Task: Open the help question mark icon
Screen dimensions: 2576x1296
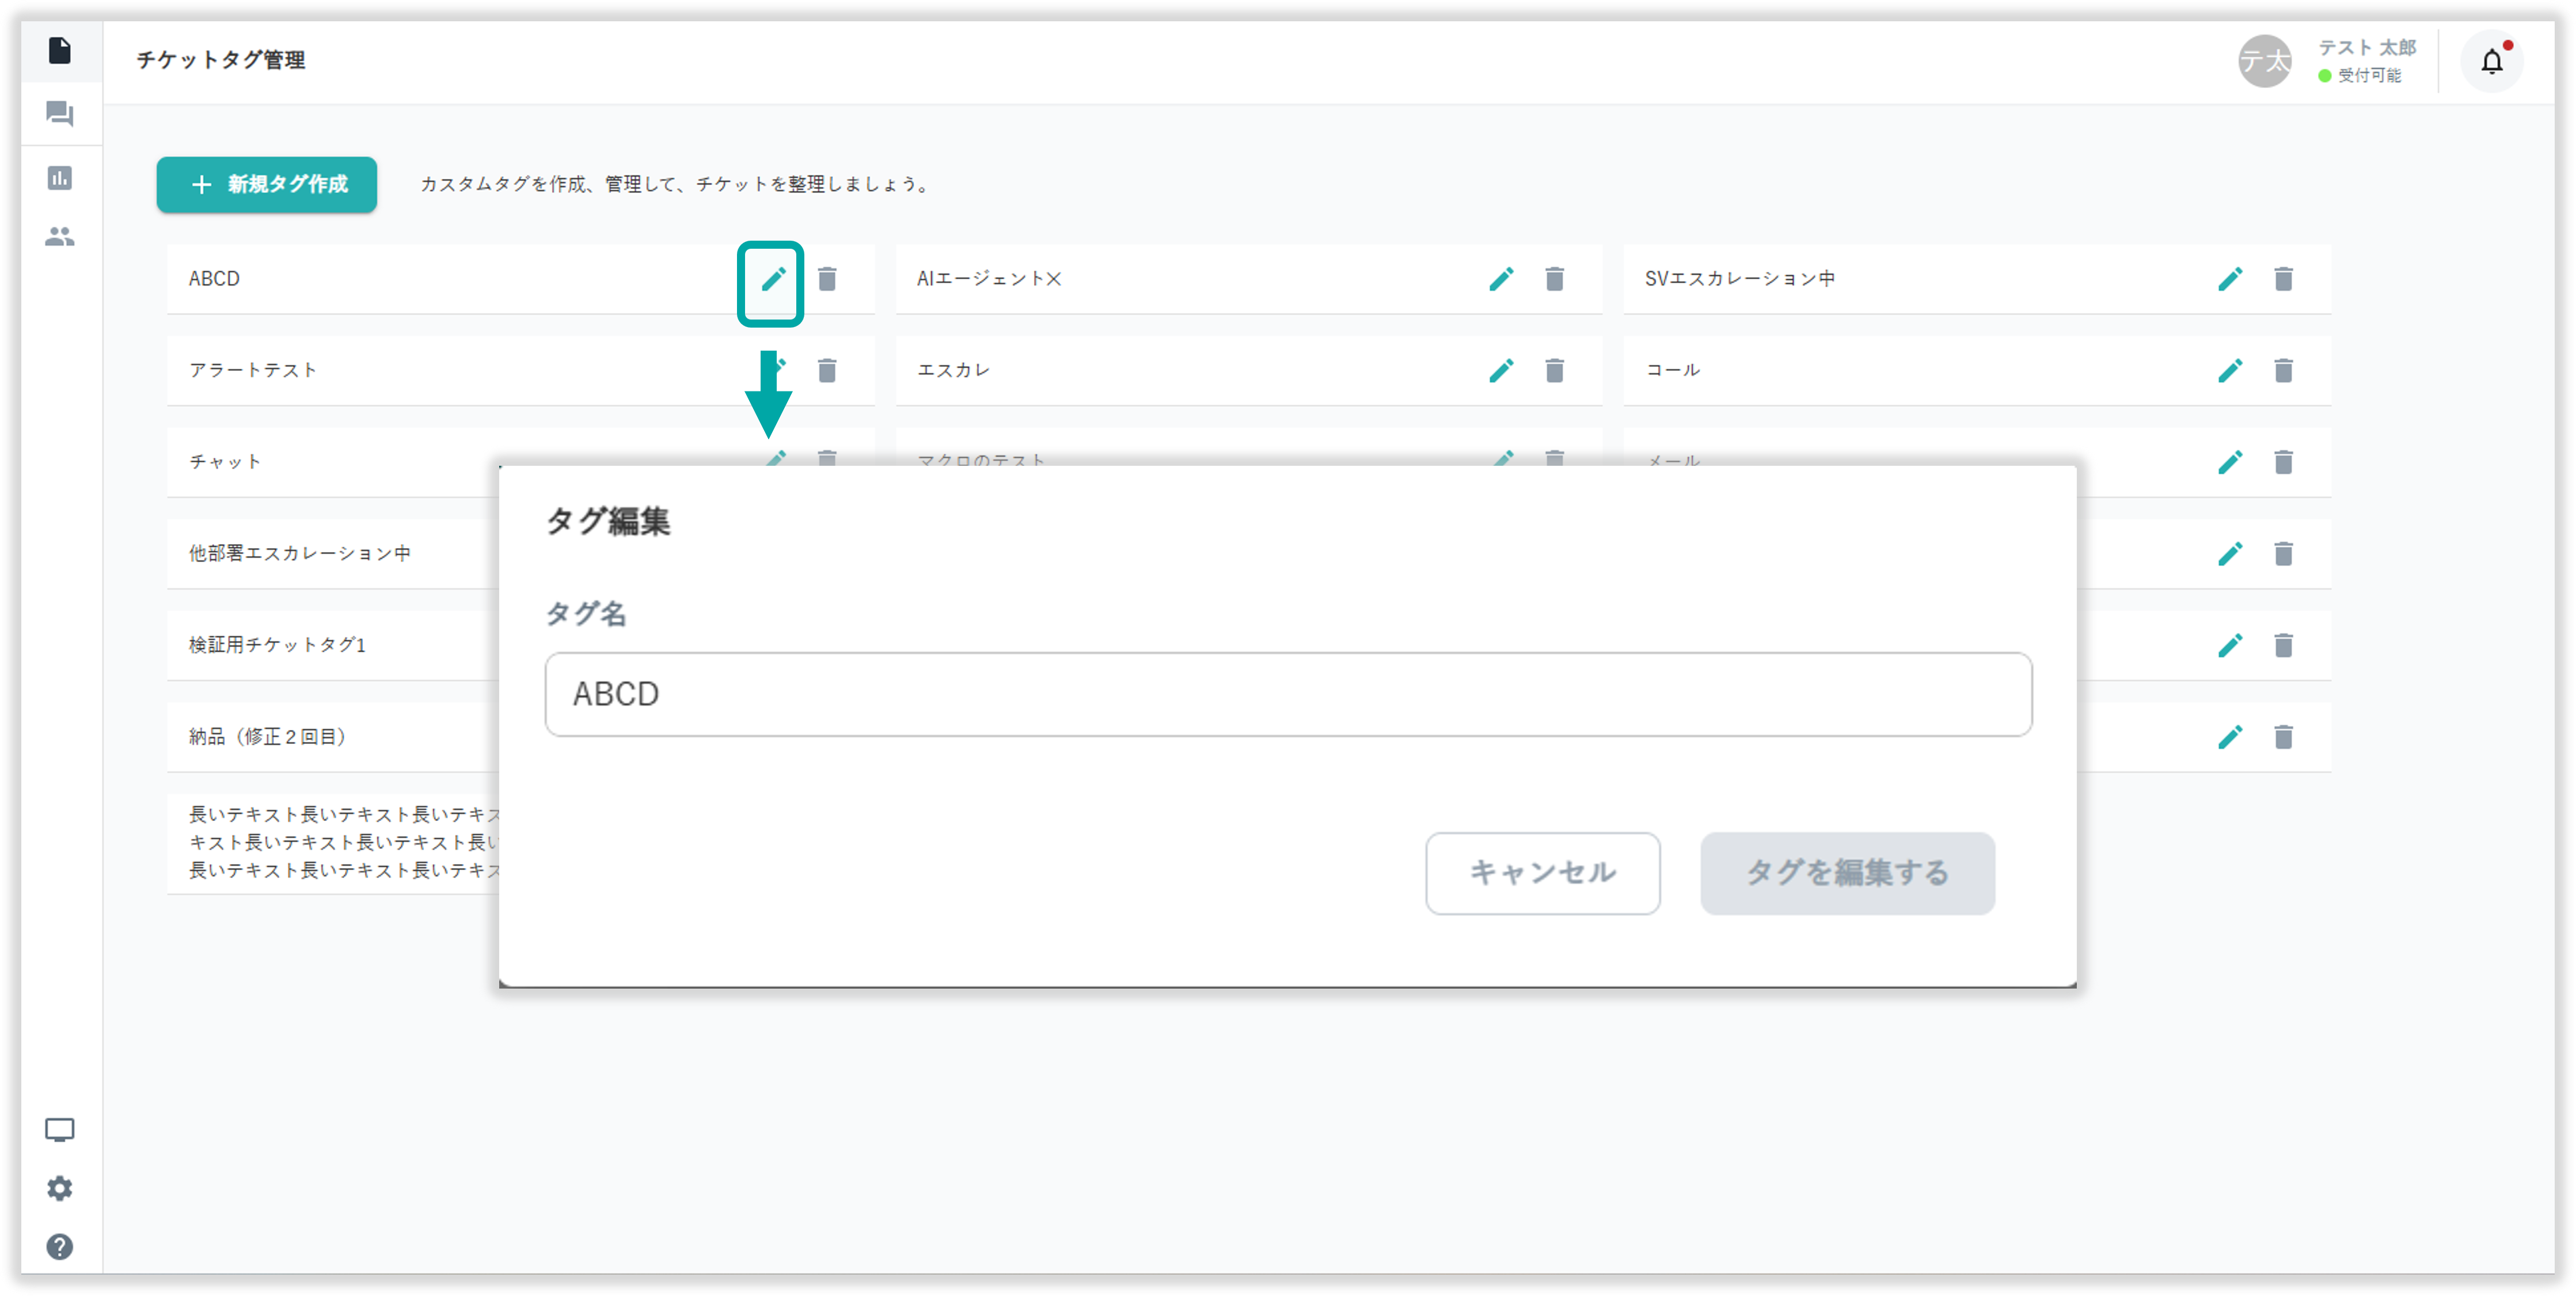Action: coord(60,1246)
